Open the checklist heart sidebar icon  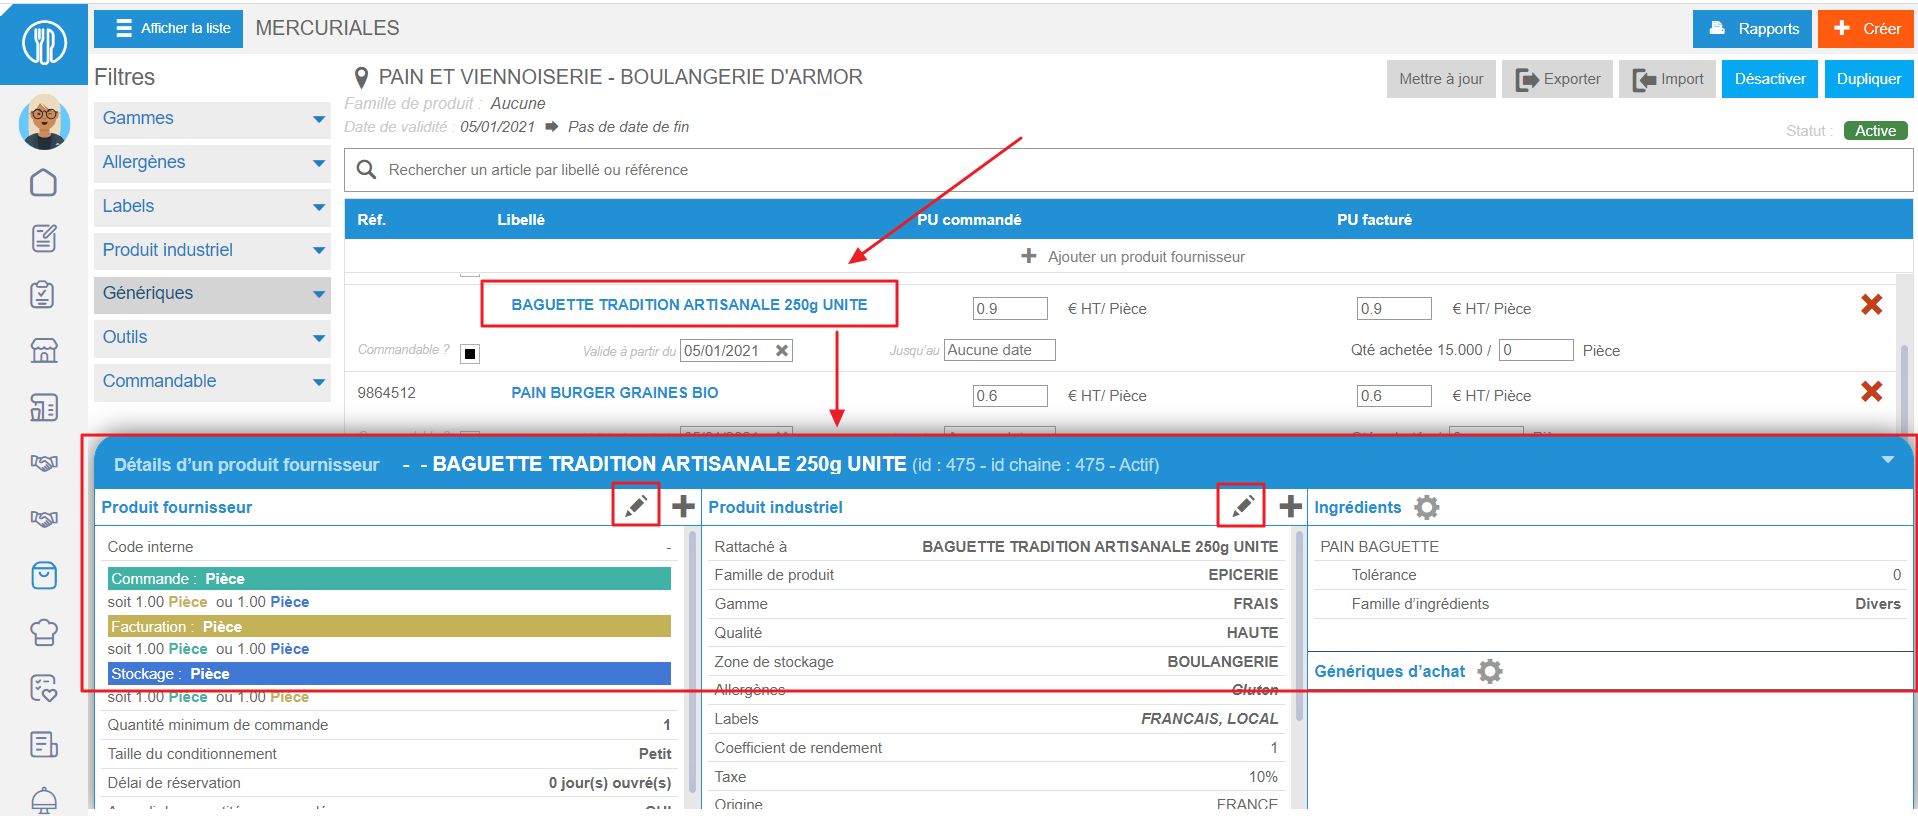44,688
